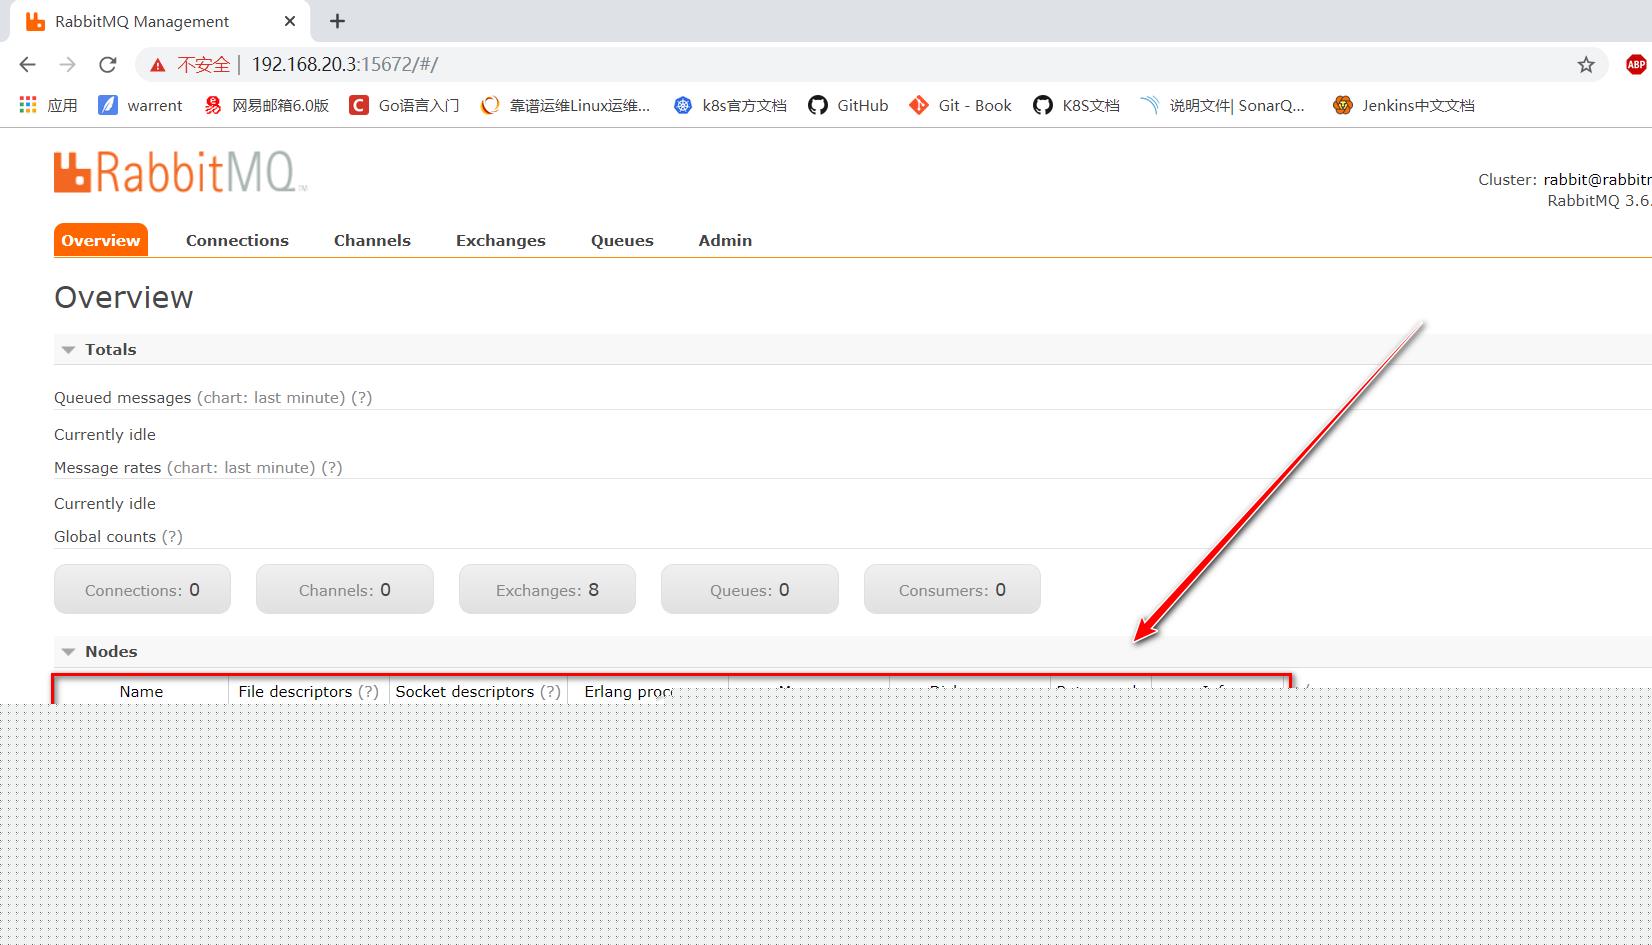Screen dimensions: 1652x945
Task: Change Message rates chart range (last minute)
Action: (241, 467)
